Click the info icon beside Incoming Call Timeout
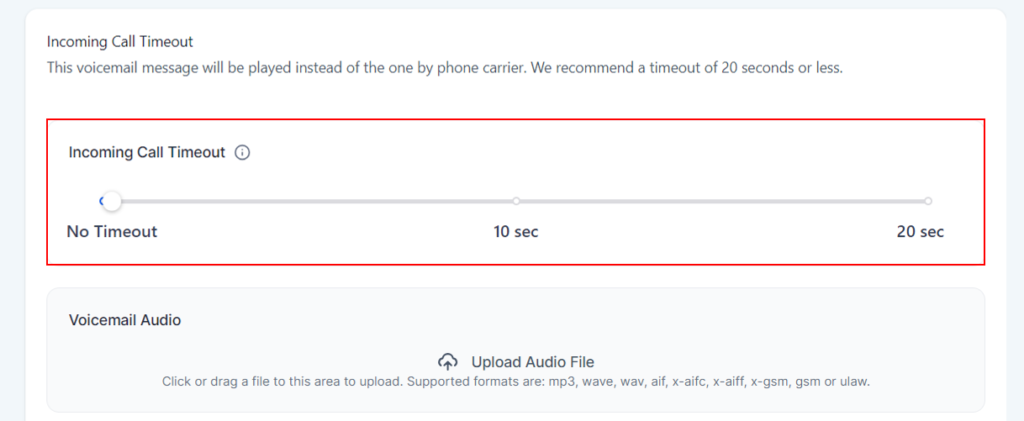 [242, 153]
